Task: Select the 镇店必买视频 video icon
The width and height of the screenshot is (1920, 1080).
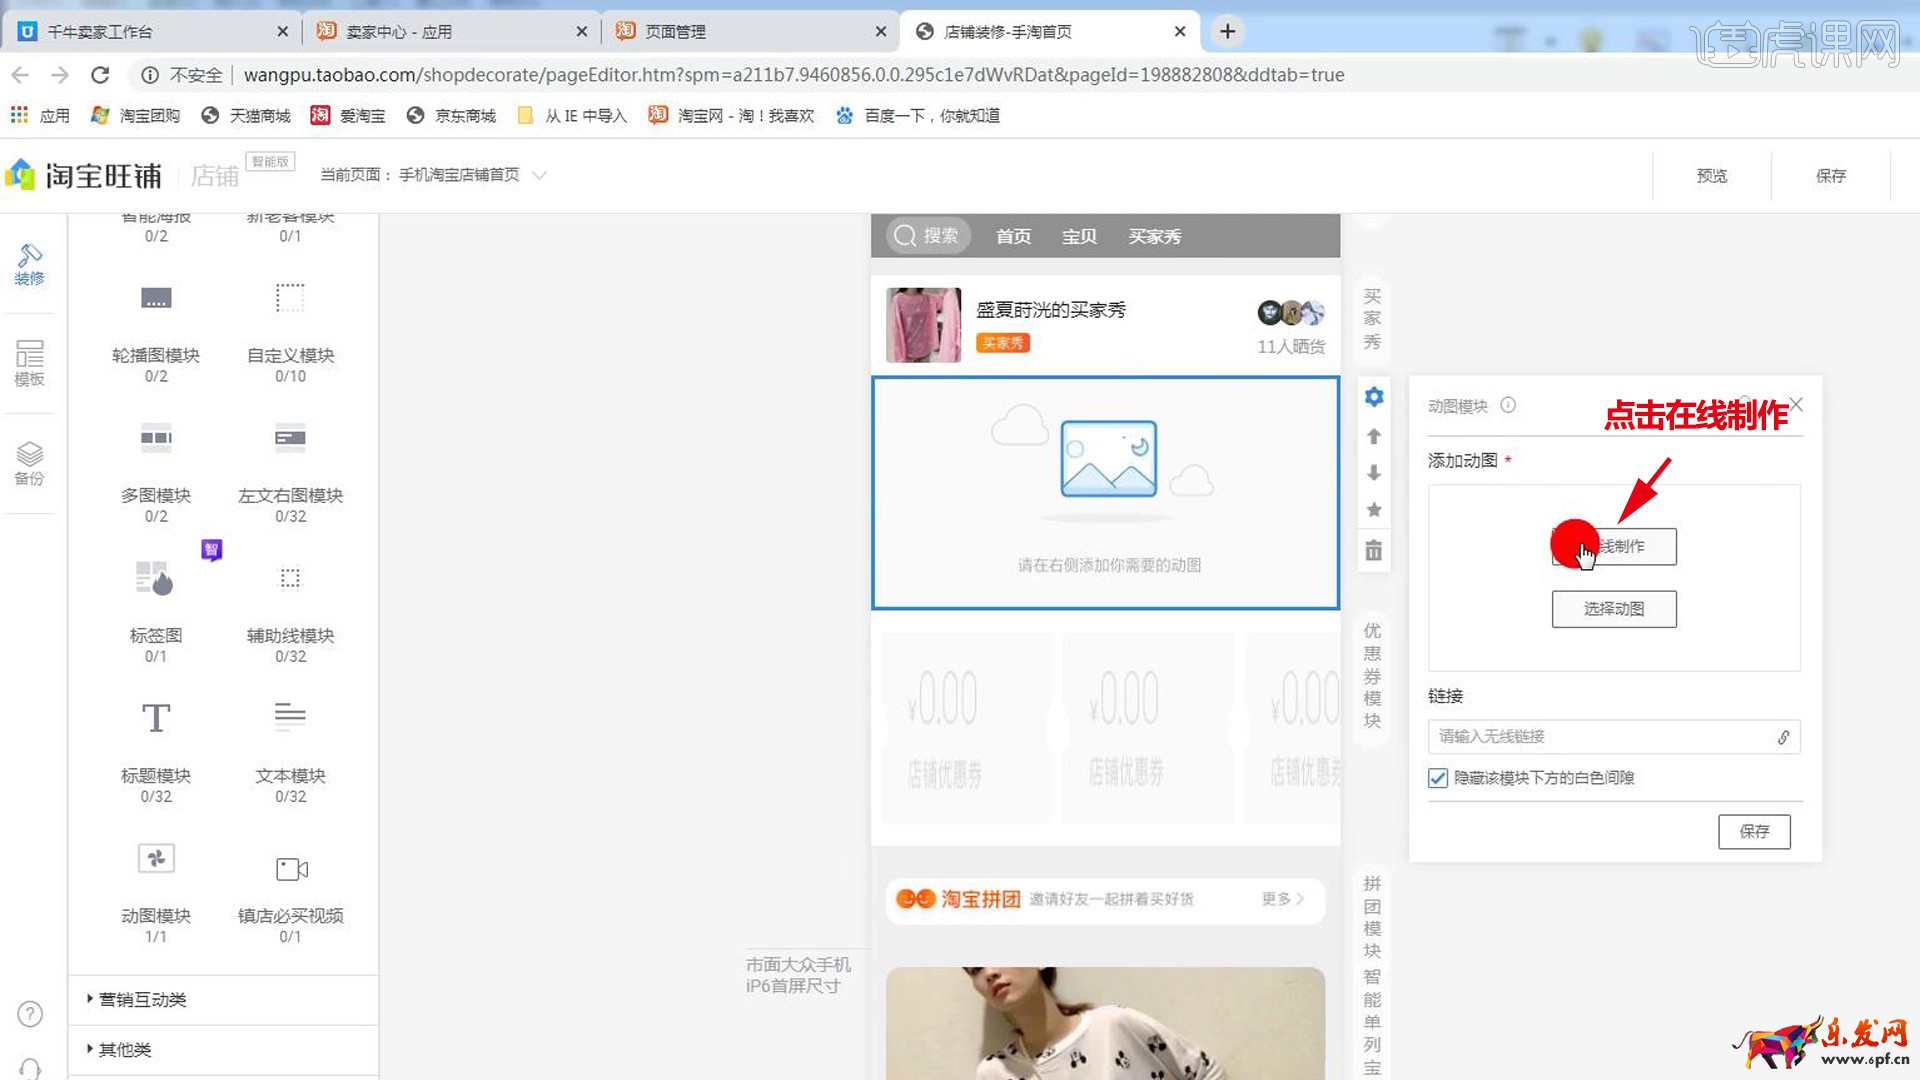Action: point(291,868)
